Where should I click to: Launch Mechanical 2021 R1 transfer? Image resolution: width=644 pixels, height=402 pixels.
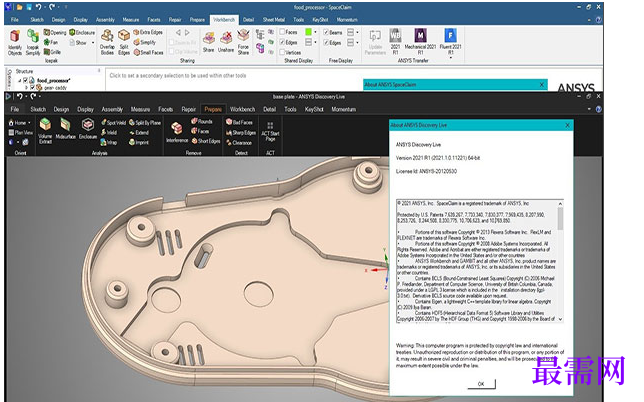pos(420,42)
